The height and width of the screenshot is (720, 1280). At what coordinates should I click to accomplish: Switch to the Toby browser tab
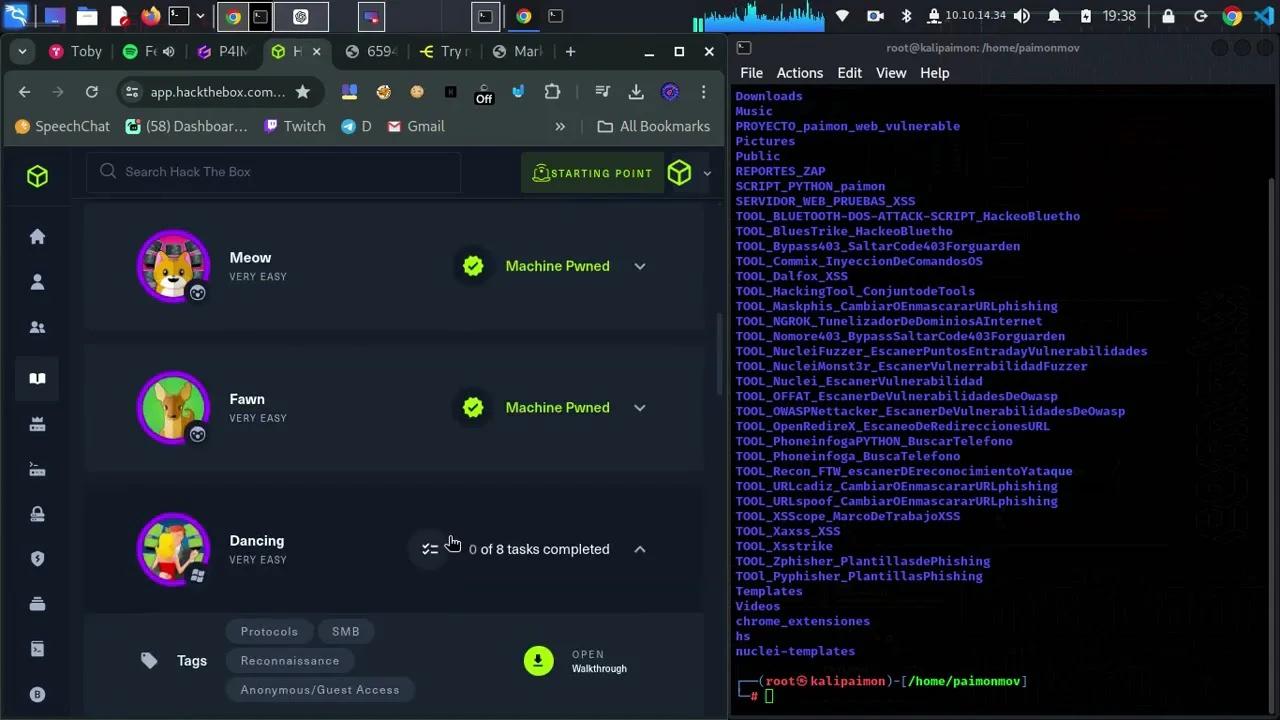pyautogui.click(x=77, y=52)
